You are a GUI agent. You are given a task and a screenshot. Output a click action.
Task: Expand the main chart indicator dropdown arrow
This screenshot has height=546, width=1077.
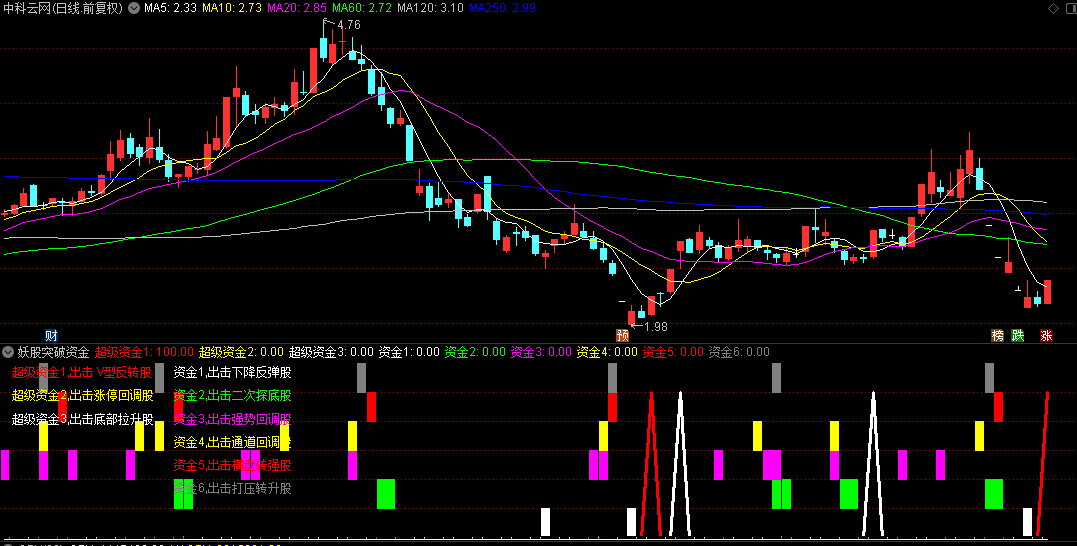[x=133, y=8]
